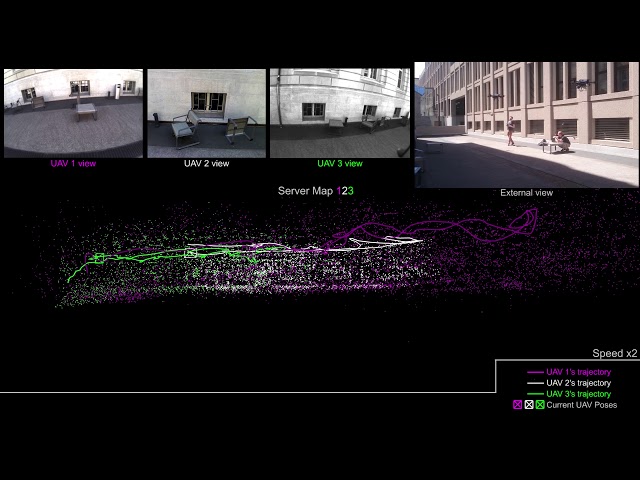Click the "UAV 3's trajectory" legend entry
Screen dimensions: 640x480
pos(569,394)
